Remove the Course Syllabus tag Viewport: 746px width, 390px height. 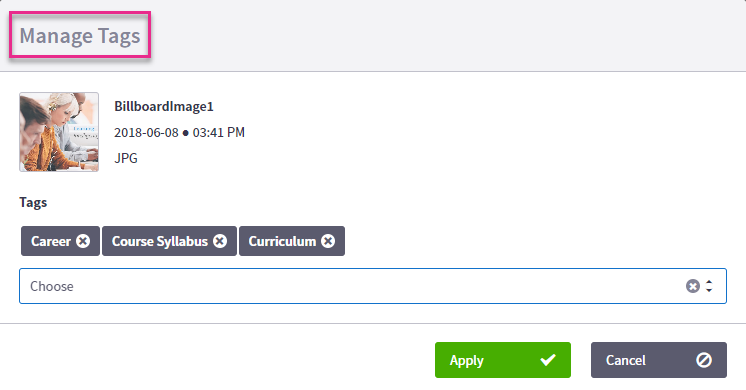[x=220, y=241]
